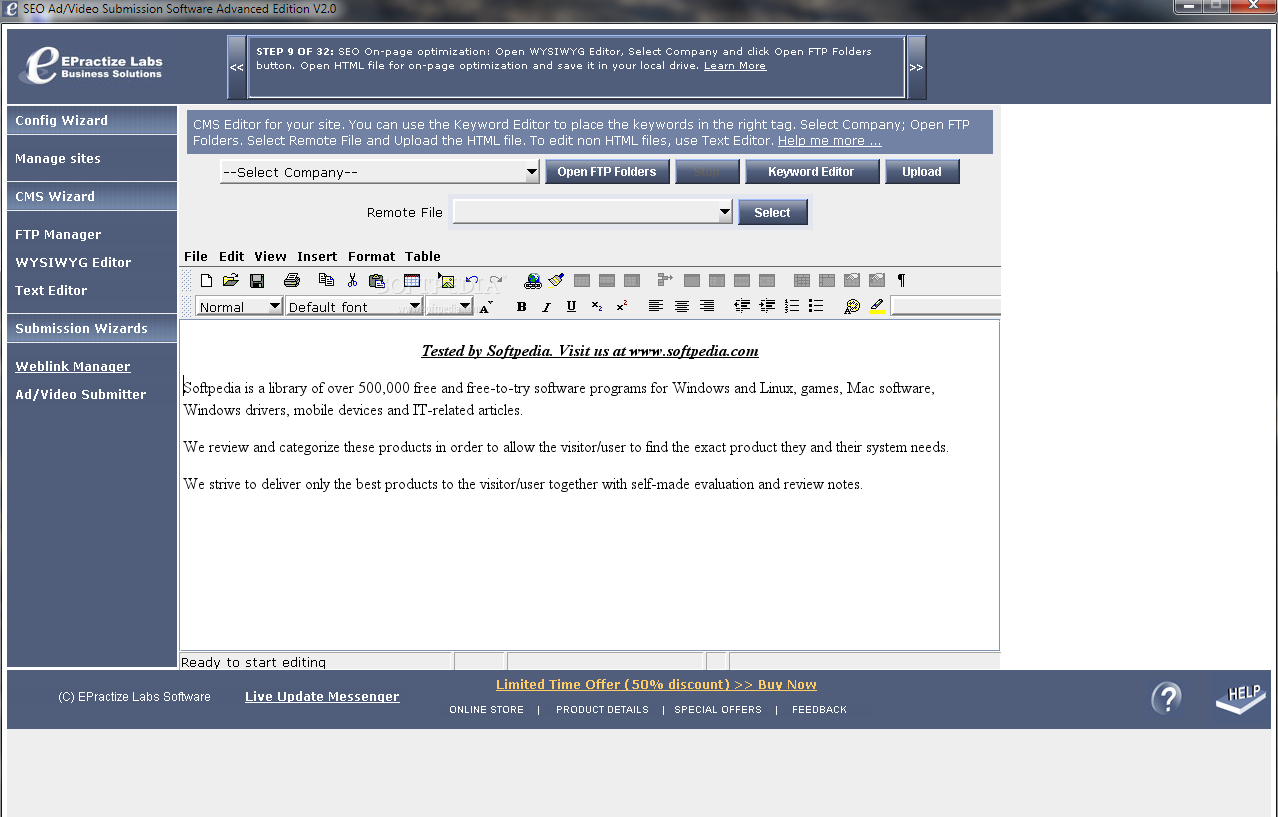Open the View menu
The height and width of the screenshot is (817, 1278).
(x=271, y=257)
